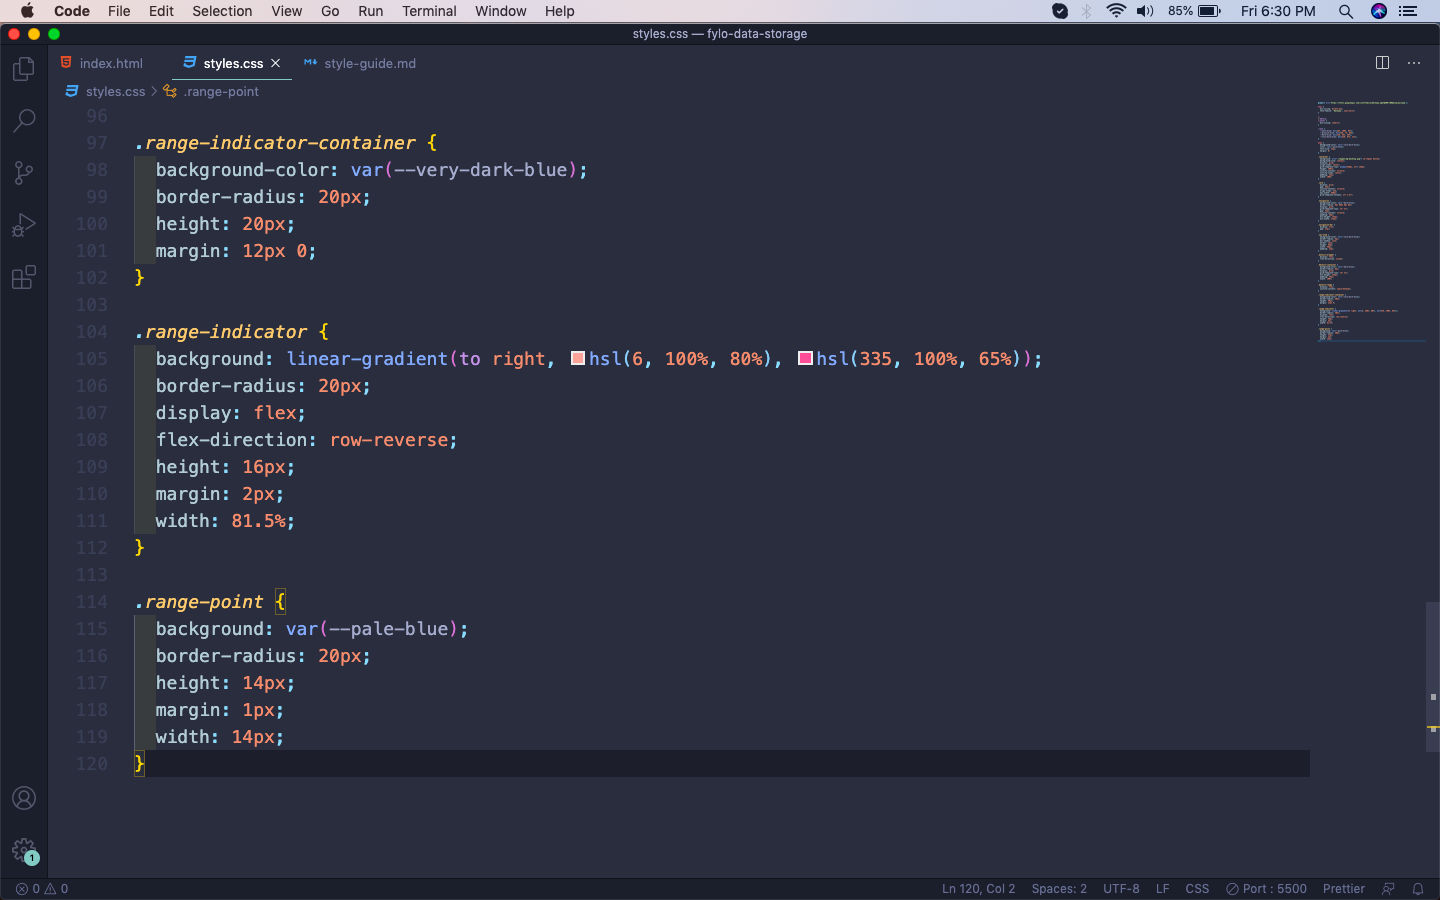Change encoding via UTF-8 status item
Image resolution: width=1440 pixels, height=900 pixels.
click(1121, 888)
